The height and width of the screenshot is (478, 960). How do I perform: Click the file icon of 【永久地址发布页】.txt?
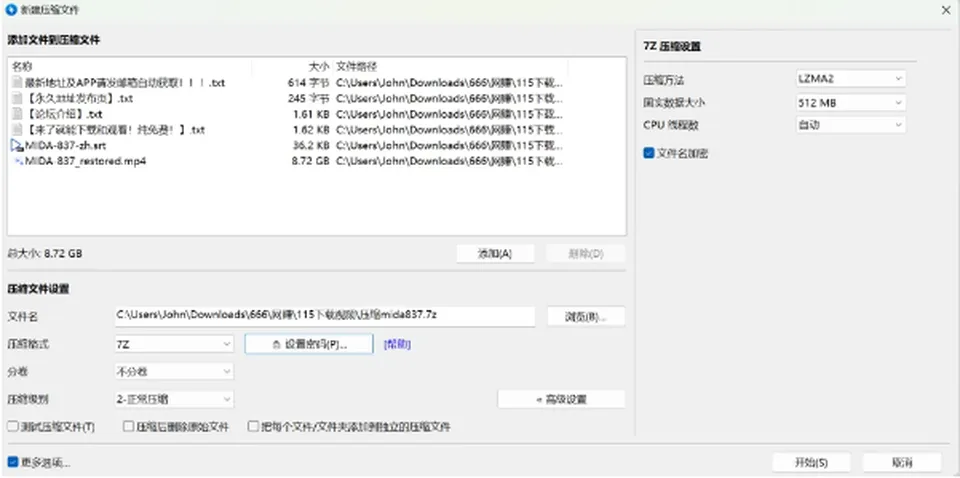17,99
